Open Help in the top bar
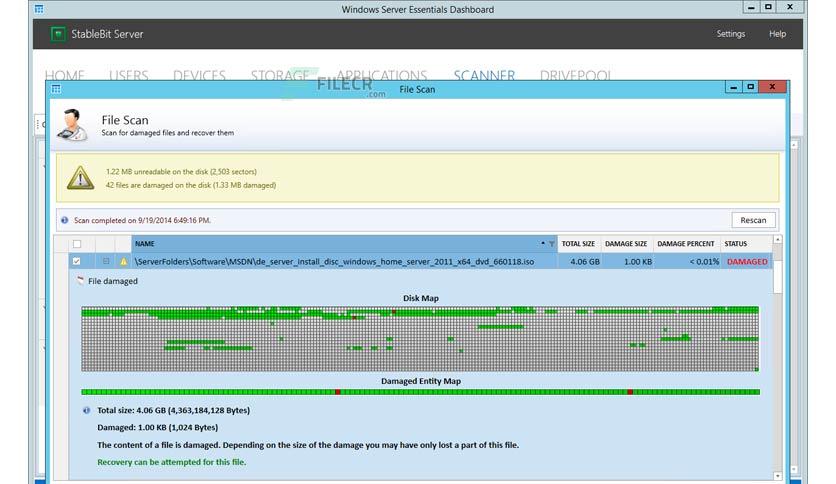 coord(777,34)
